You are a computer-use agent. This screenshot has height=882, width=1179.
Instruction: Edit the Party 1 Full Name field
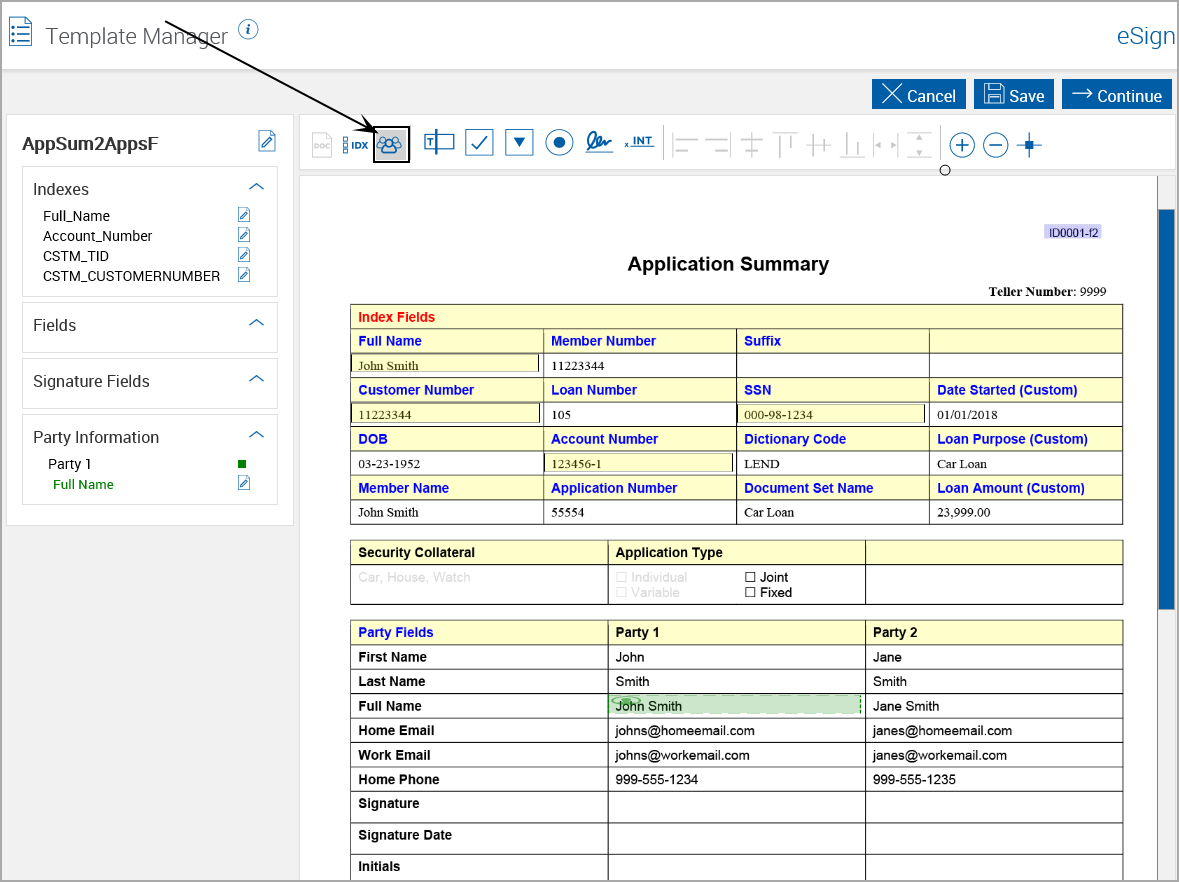[x=244, y=483]
